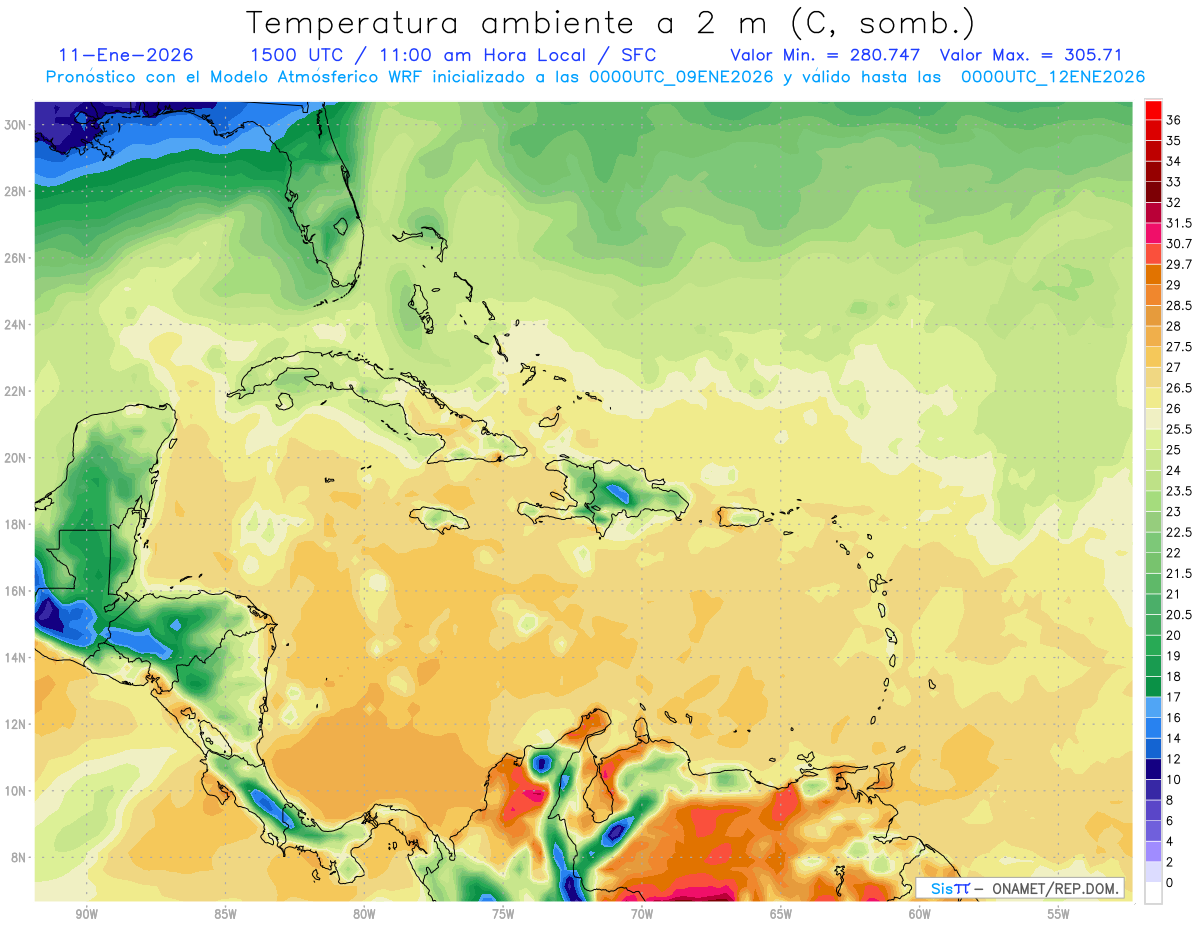Click the latitude label '14N'
The width and height of the screenshot is (1200, 927).
(x=15, y=657)
